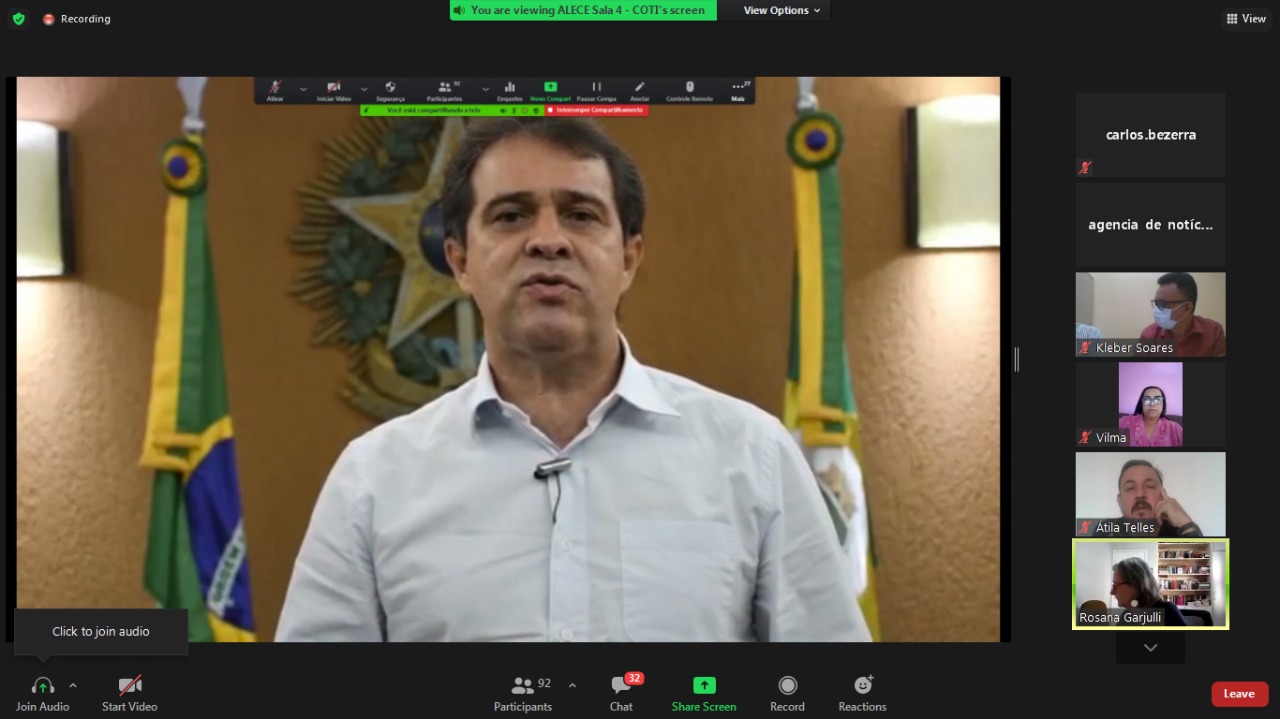Click the "Click to join audio" tooltip
This screenshot has height=719, width=1280.
pyautogui.click(x=101, y=632)
